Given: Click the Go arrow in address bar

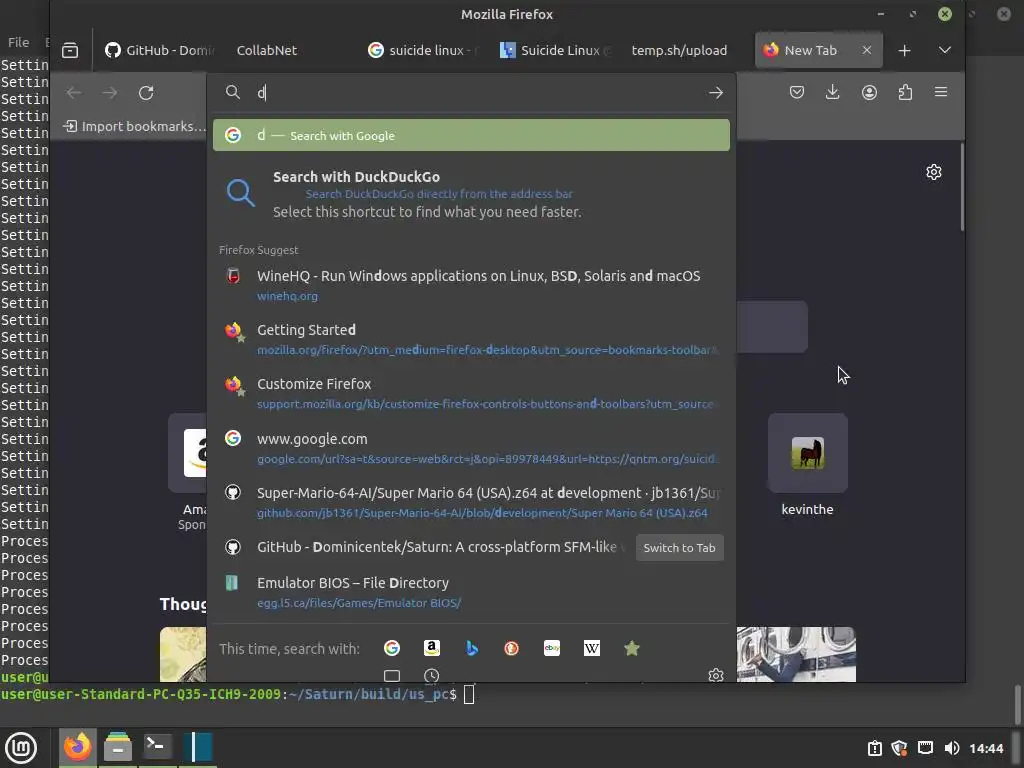Looking at the screenshot, I should coord(716,93).
